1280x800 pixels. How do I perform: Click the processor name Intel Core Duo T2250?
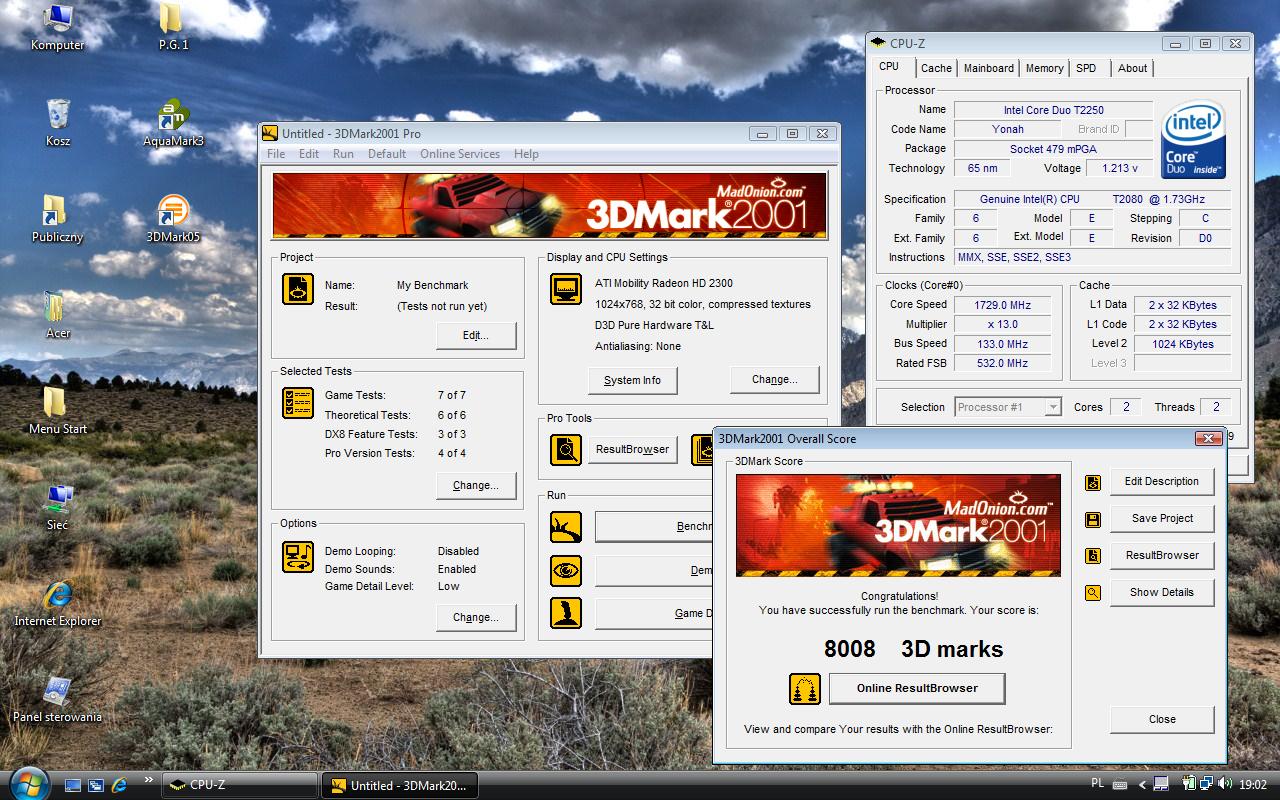[x=1053, y=110]
